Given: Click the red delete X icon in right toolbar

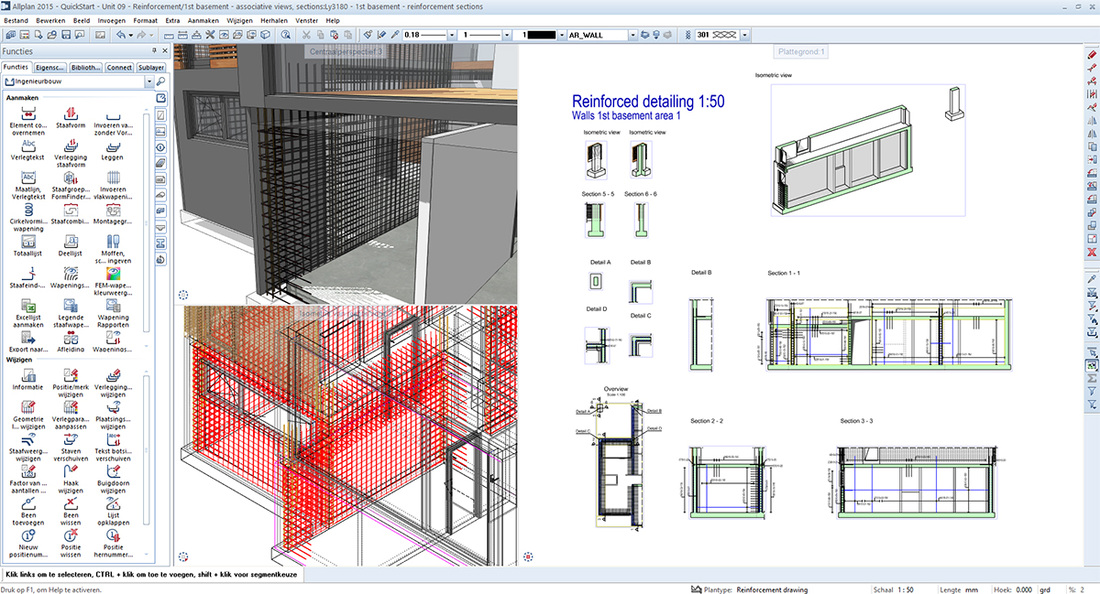Looking at the screenshot, I should coord(1092,252).
